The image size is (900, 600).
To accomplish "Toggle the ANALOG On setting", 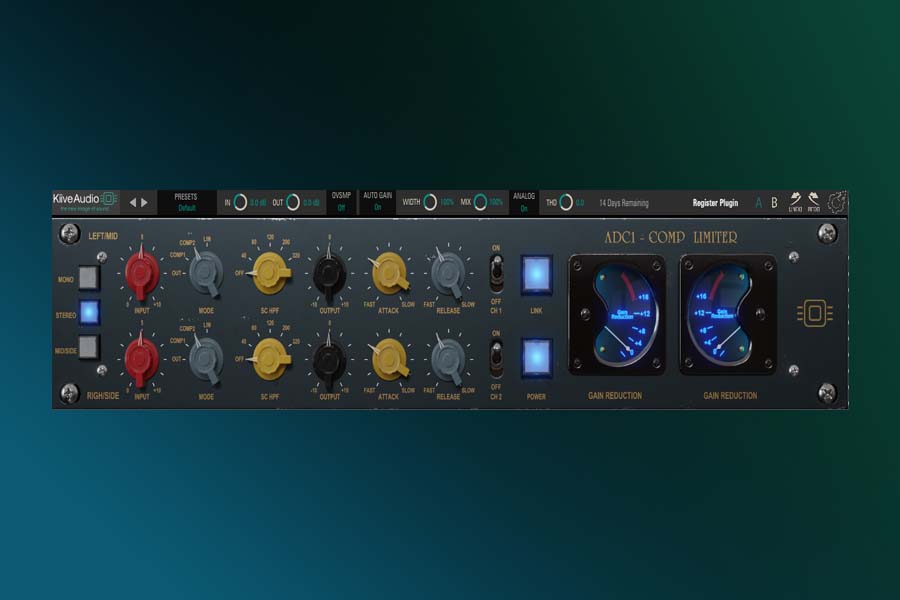I will click(523, 202).
